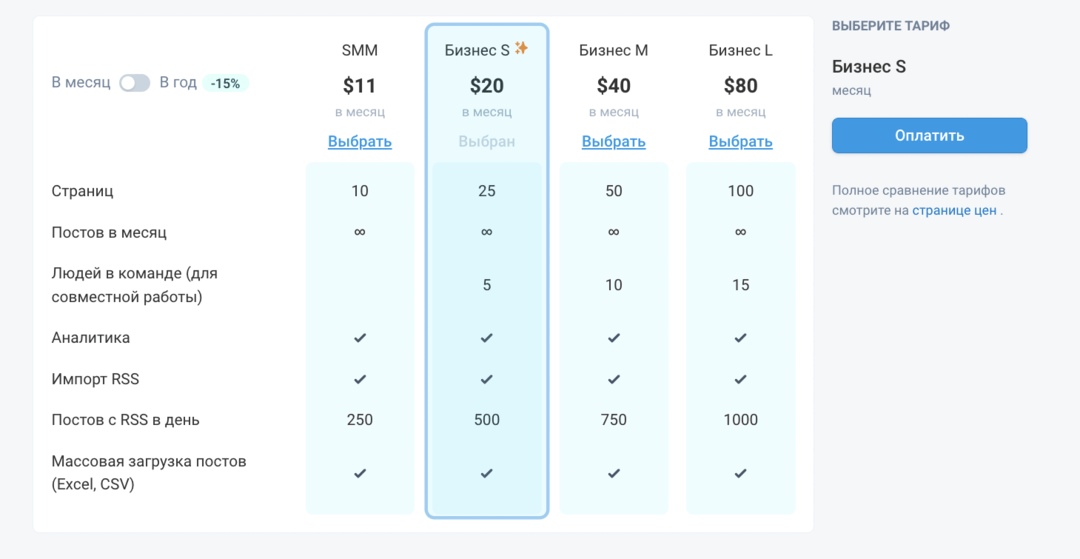This screenshot has height=559, width=1080.
Task: Click the Импорт RSS checkmark under Бизнес L
Action: tap(741, 379)
